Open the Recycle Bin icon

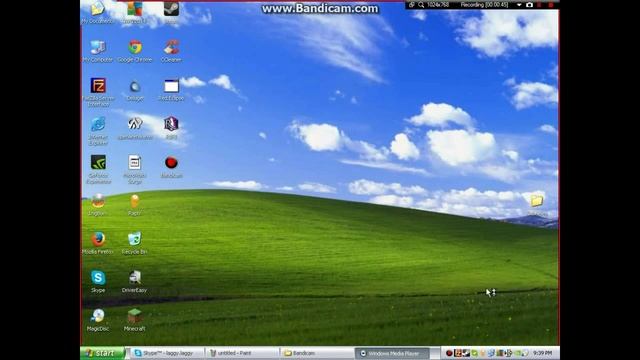click(x=134, y=243)
